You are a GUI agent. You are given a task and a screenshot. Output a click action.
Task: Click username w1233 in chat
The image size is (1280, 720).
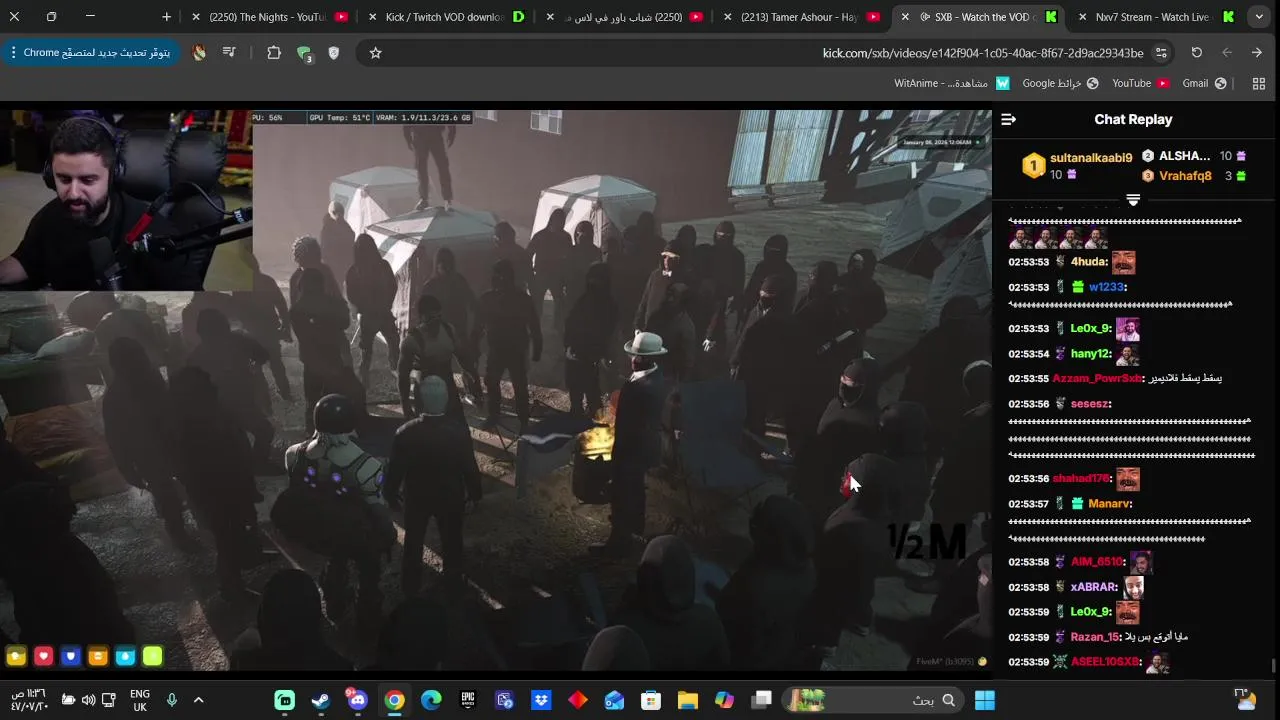[1107, 287]
